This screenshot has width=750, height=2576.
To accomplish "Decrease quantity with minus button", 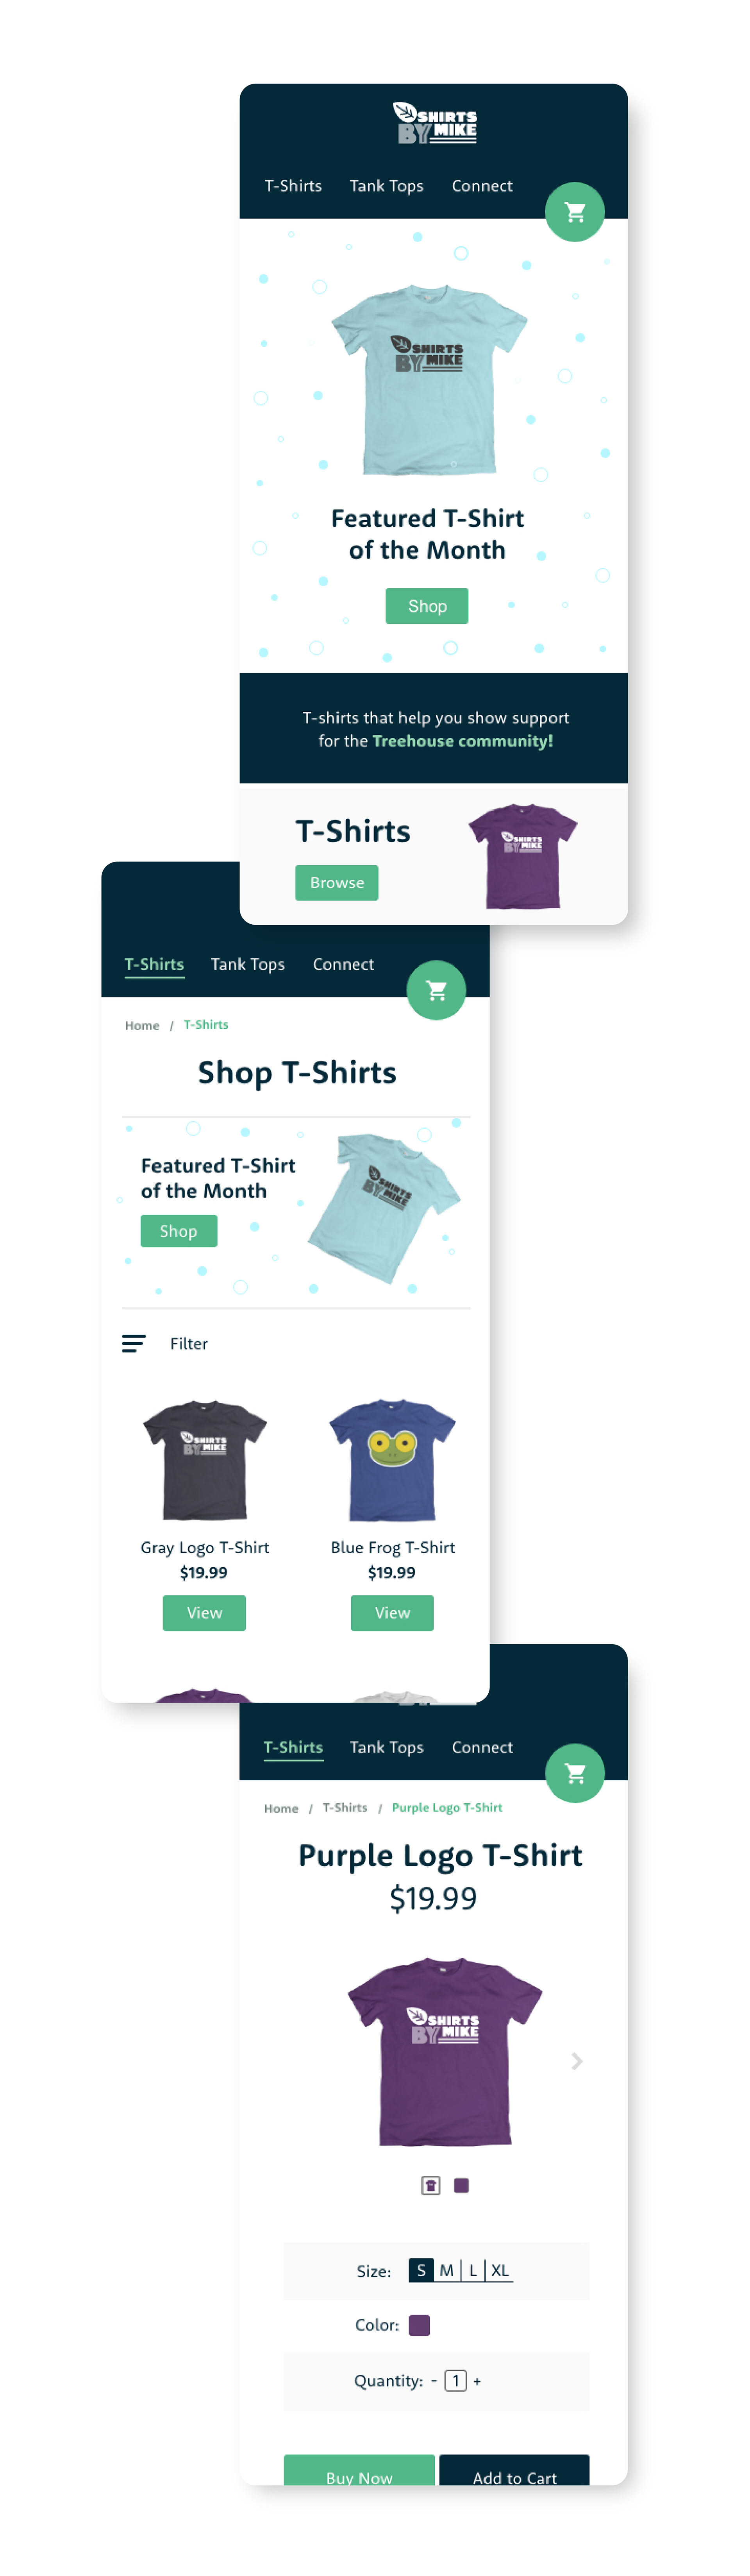I will click(x=434, y=2381).
